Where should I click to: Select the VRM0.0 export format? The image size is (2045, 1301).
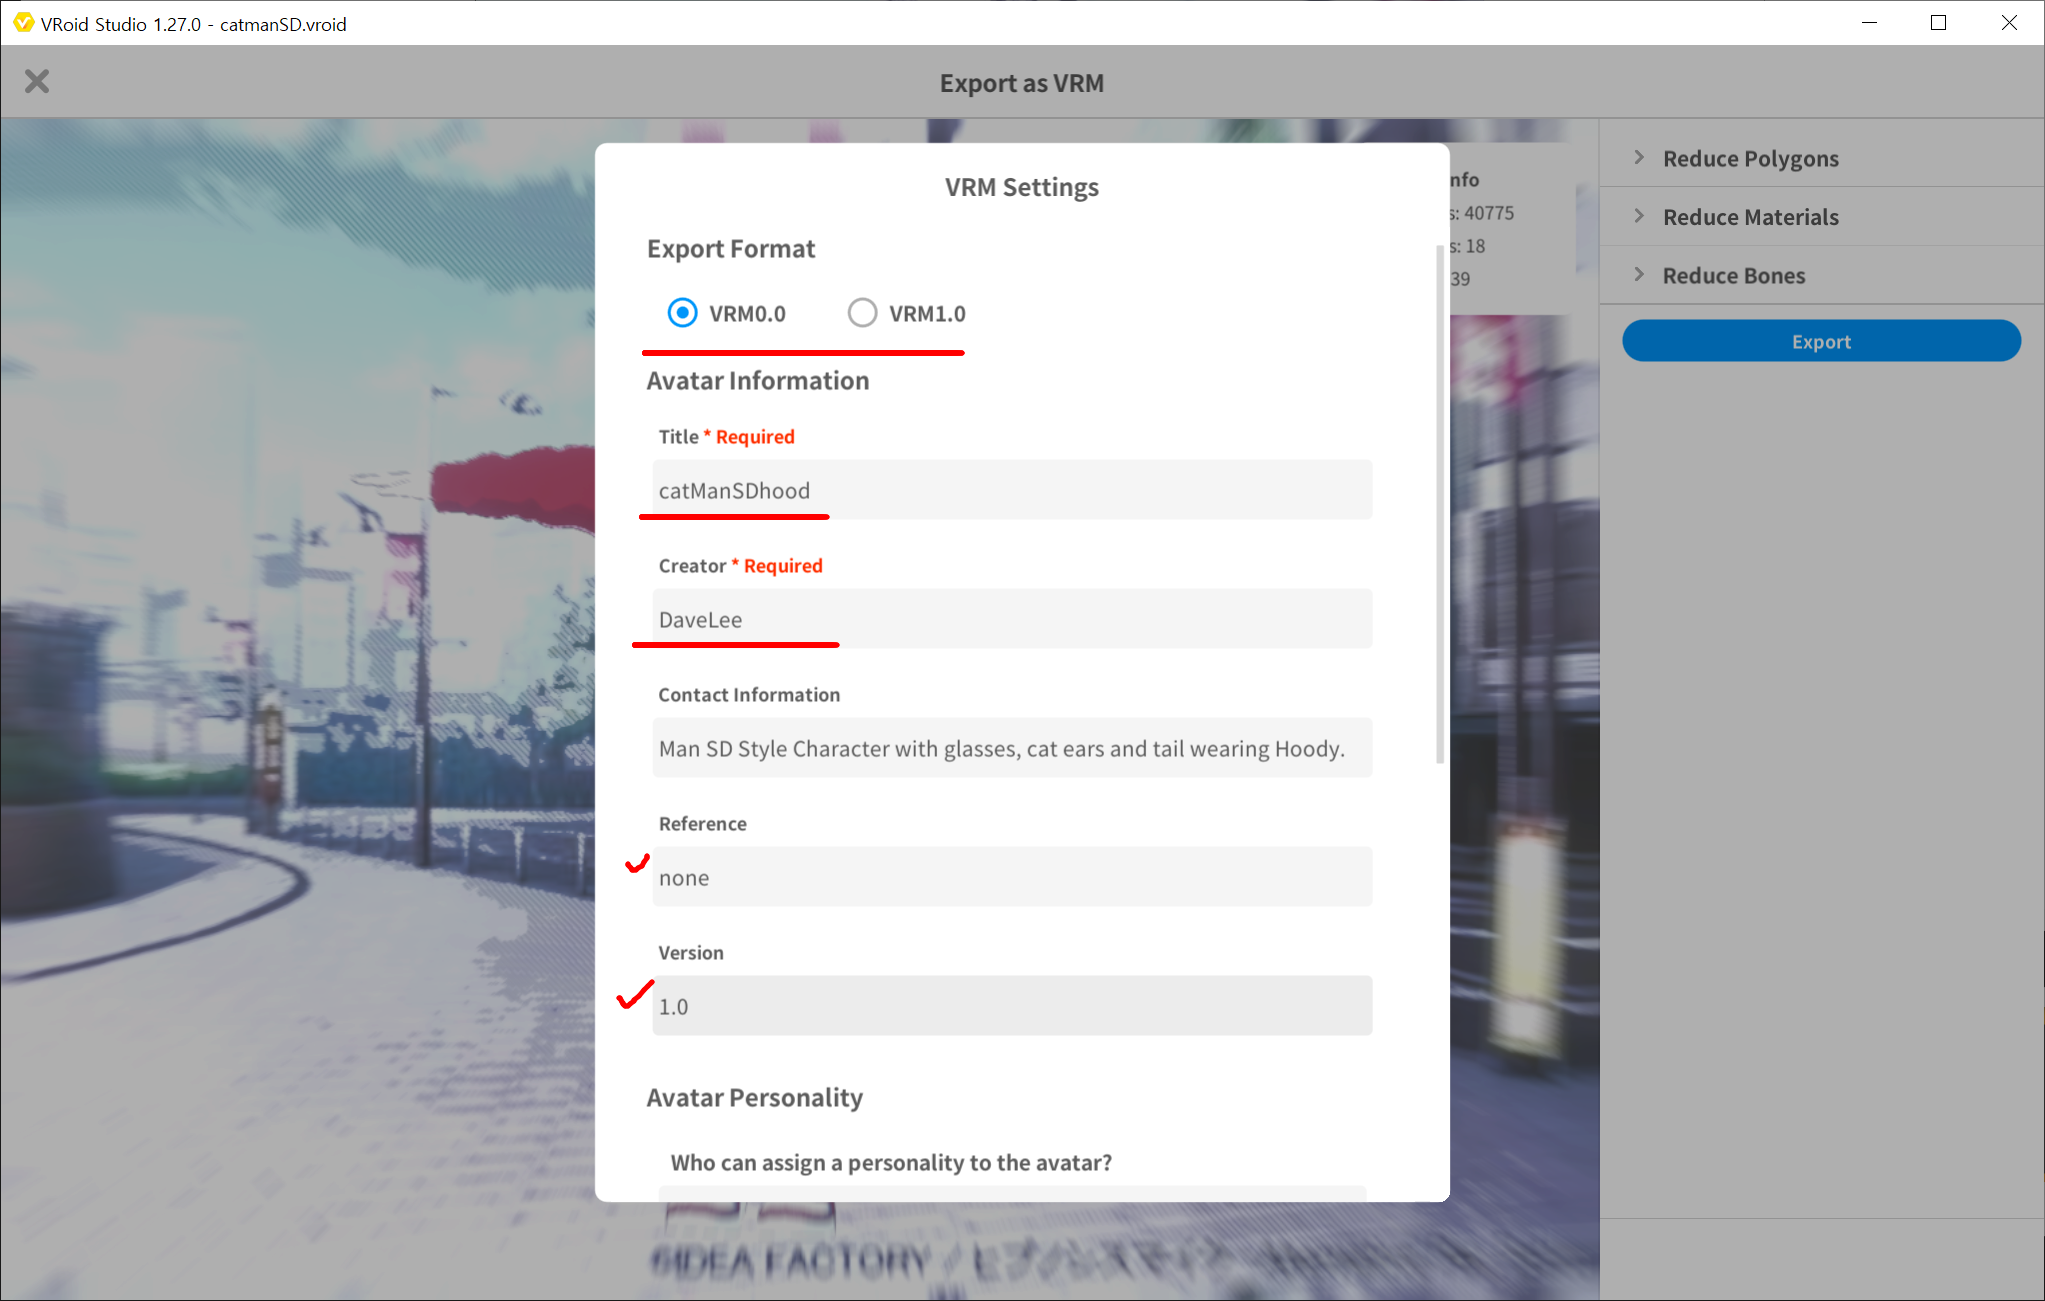click(682, 313)
